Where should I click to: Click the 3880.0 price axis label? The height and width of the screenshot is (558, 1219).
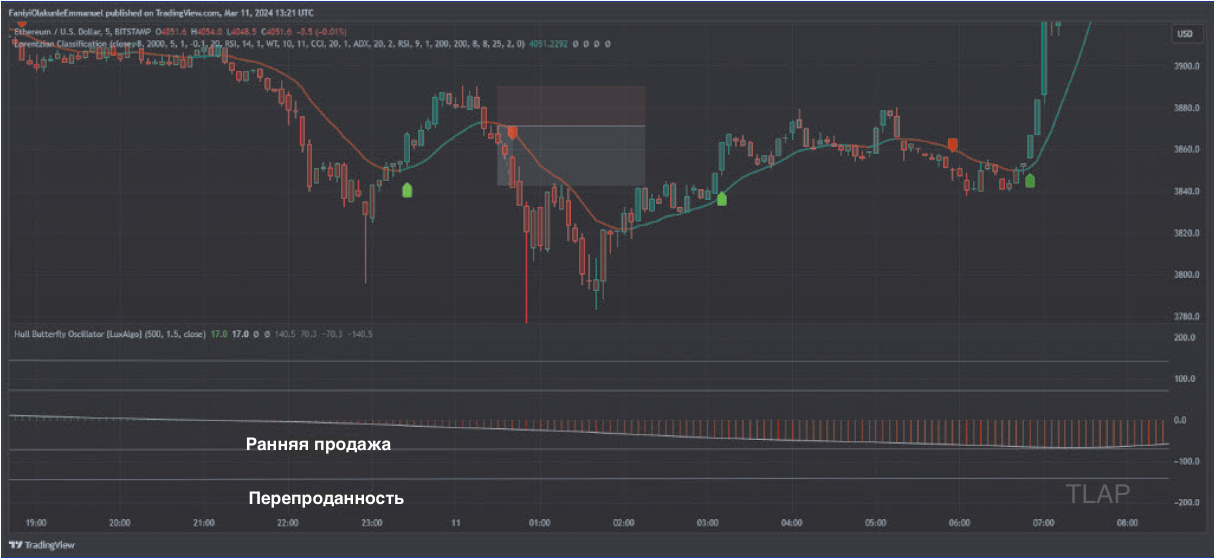[1186, 108]
